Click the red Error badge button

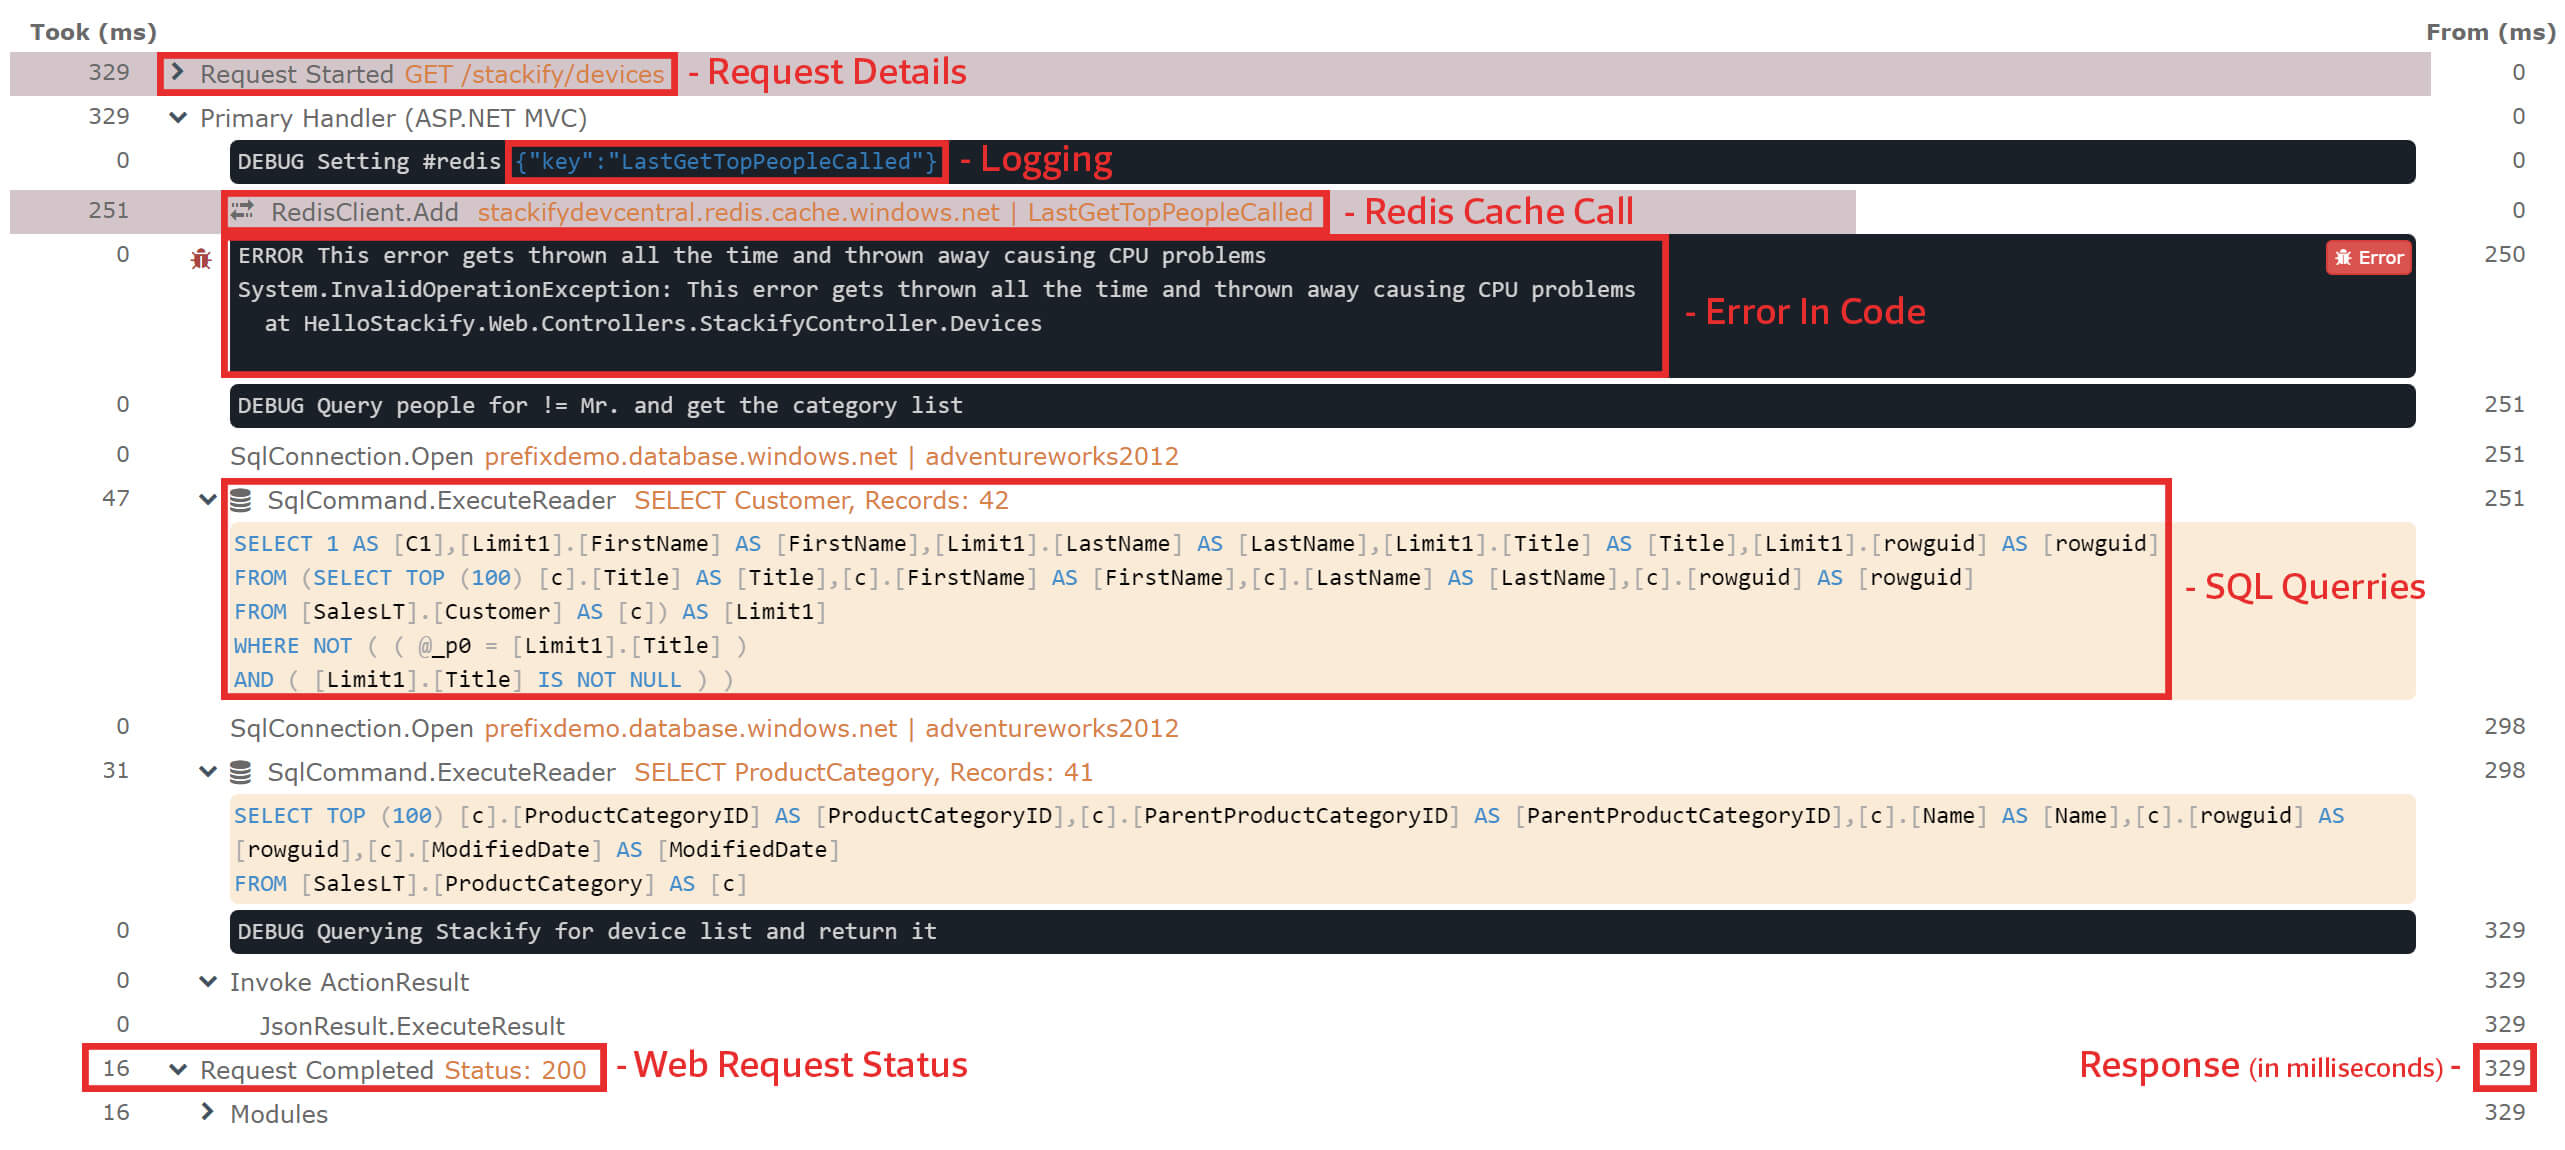pos(2368,258)
